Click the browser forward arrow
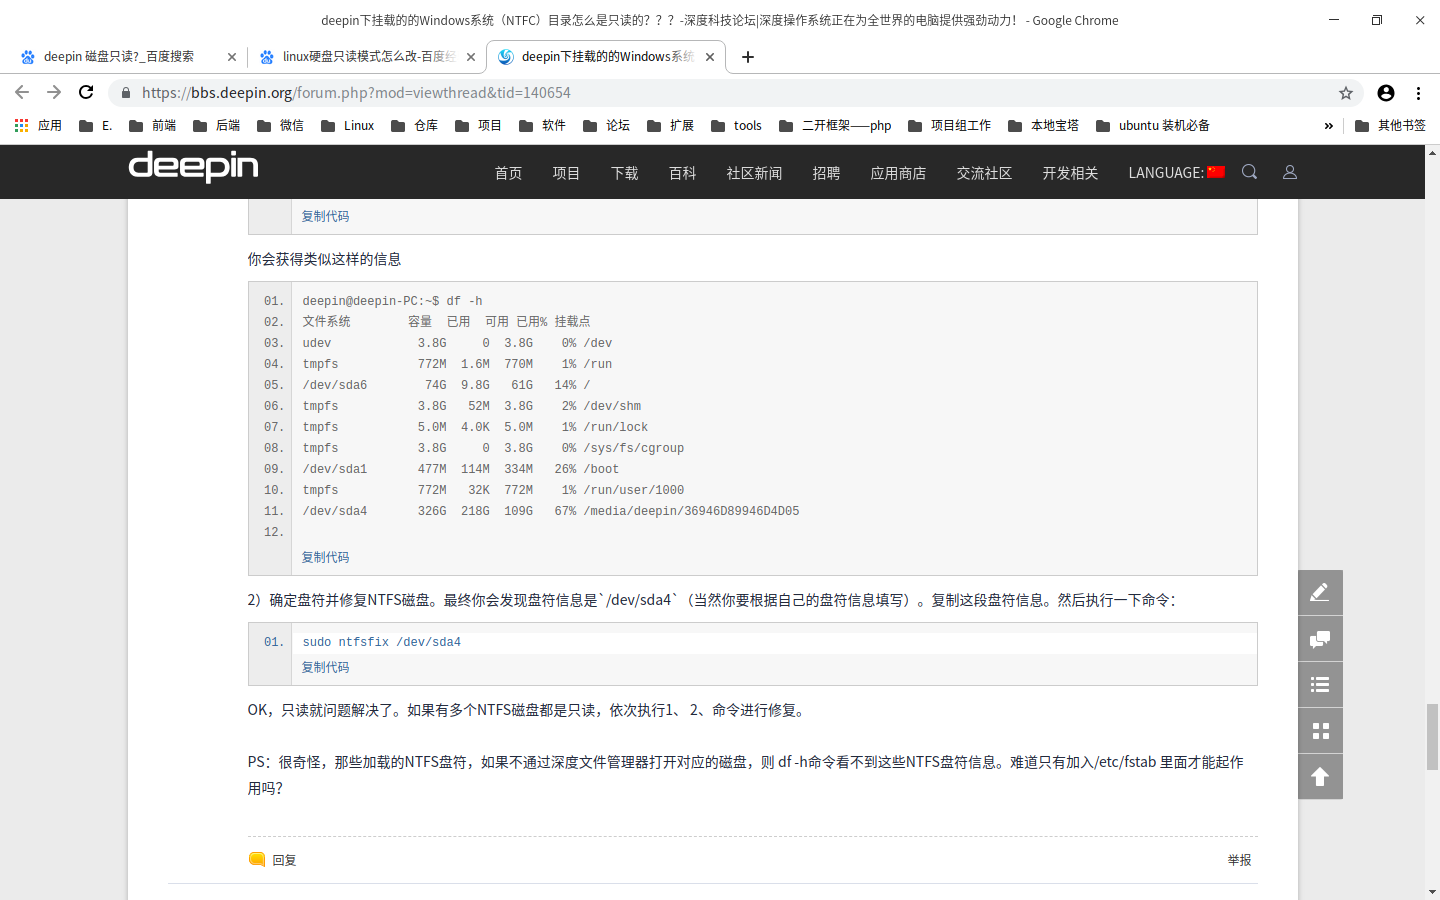The image size is (1440, 900). pos(54,92)
